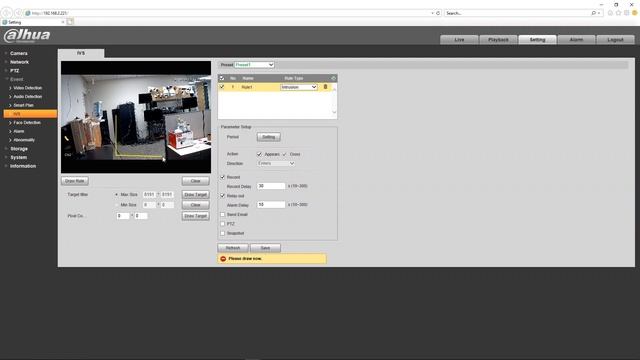640x360 pixels.
Task: Open the address bar history dropdown
Action: 432,13
